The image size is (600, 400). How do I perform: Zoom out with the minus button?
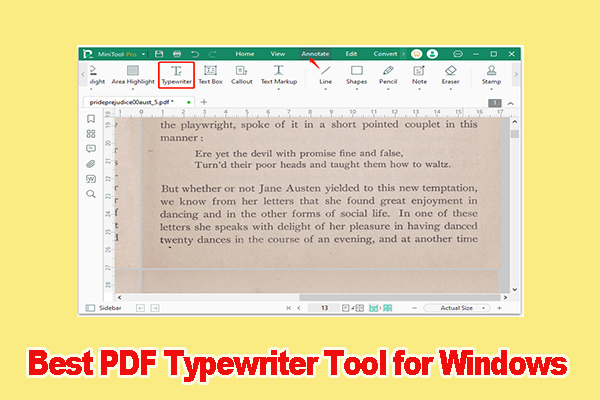(414, 308)
